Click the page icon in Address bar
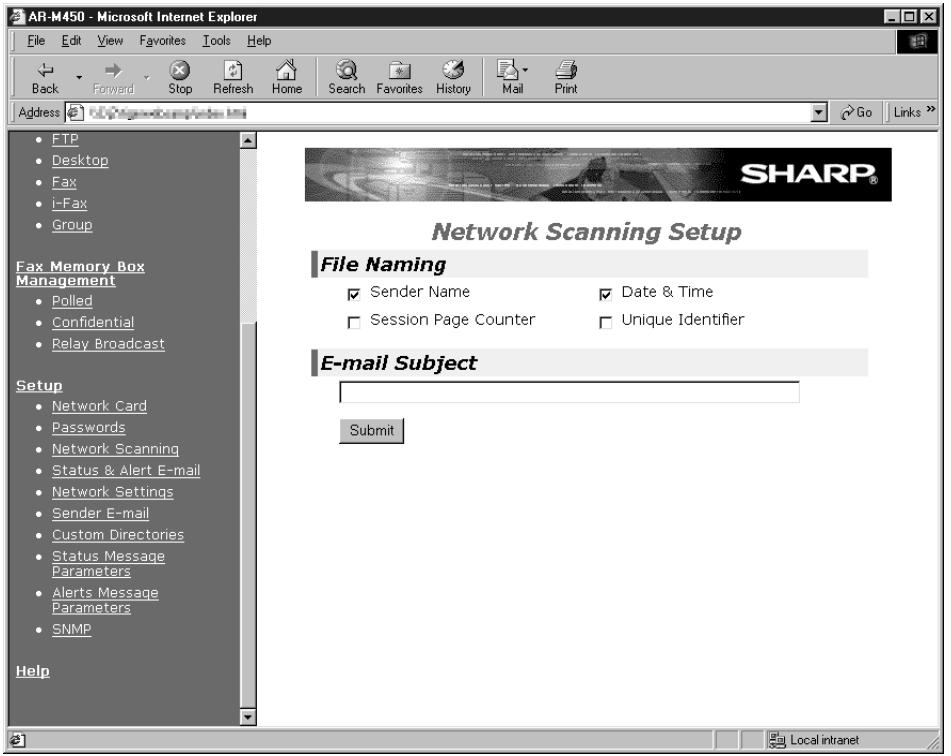Viewport: 951px width, 756px height. click(x=75, y=112)
